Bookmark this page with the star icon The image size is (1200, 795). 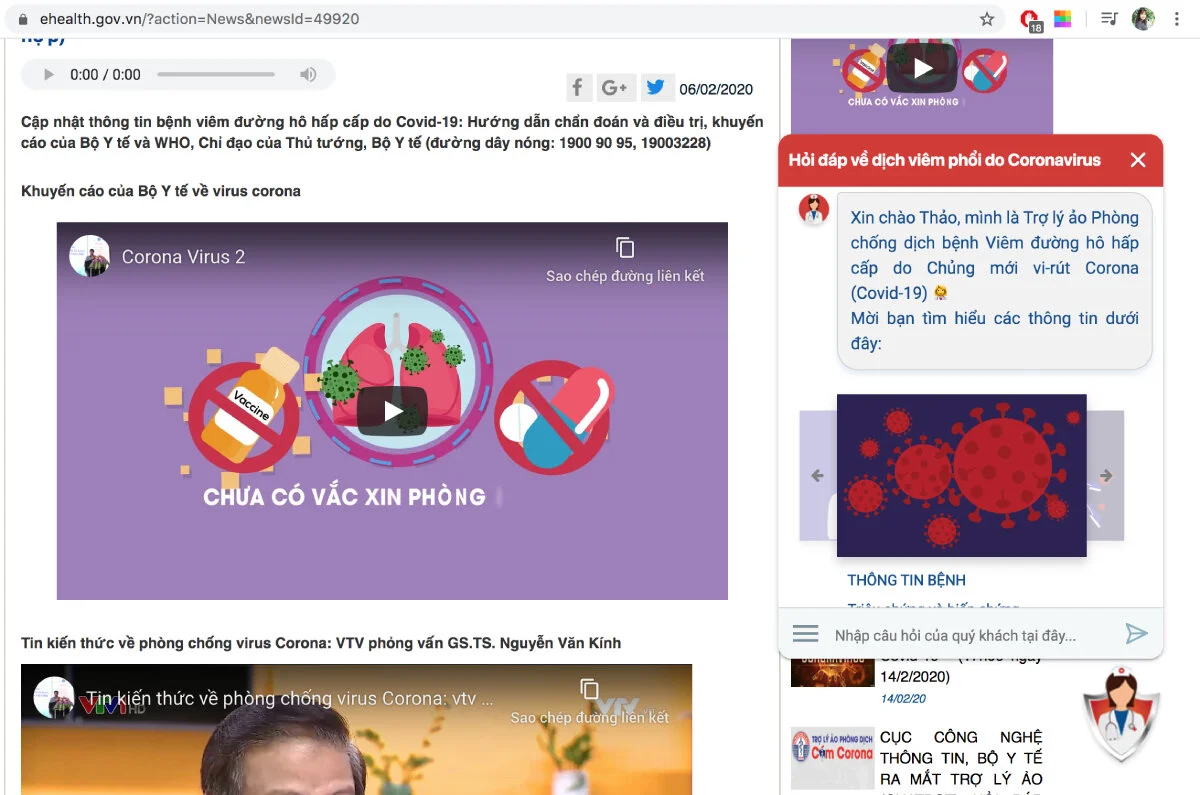click(x=987, y=19)
